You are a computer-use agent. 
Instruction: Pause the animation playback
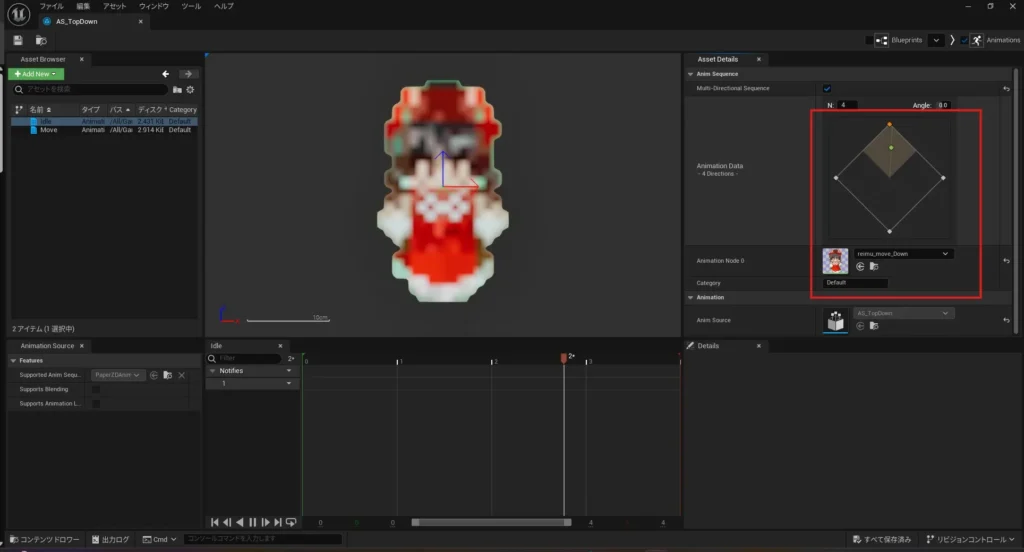[253, 522]
